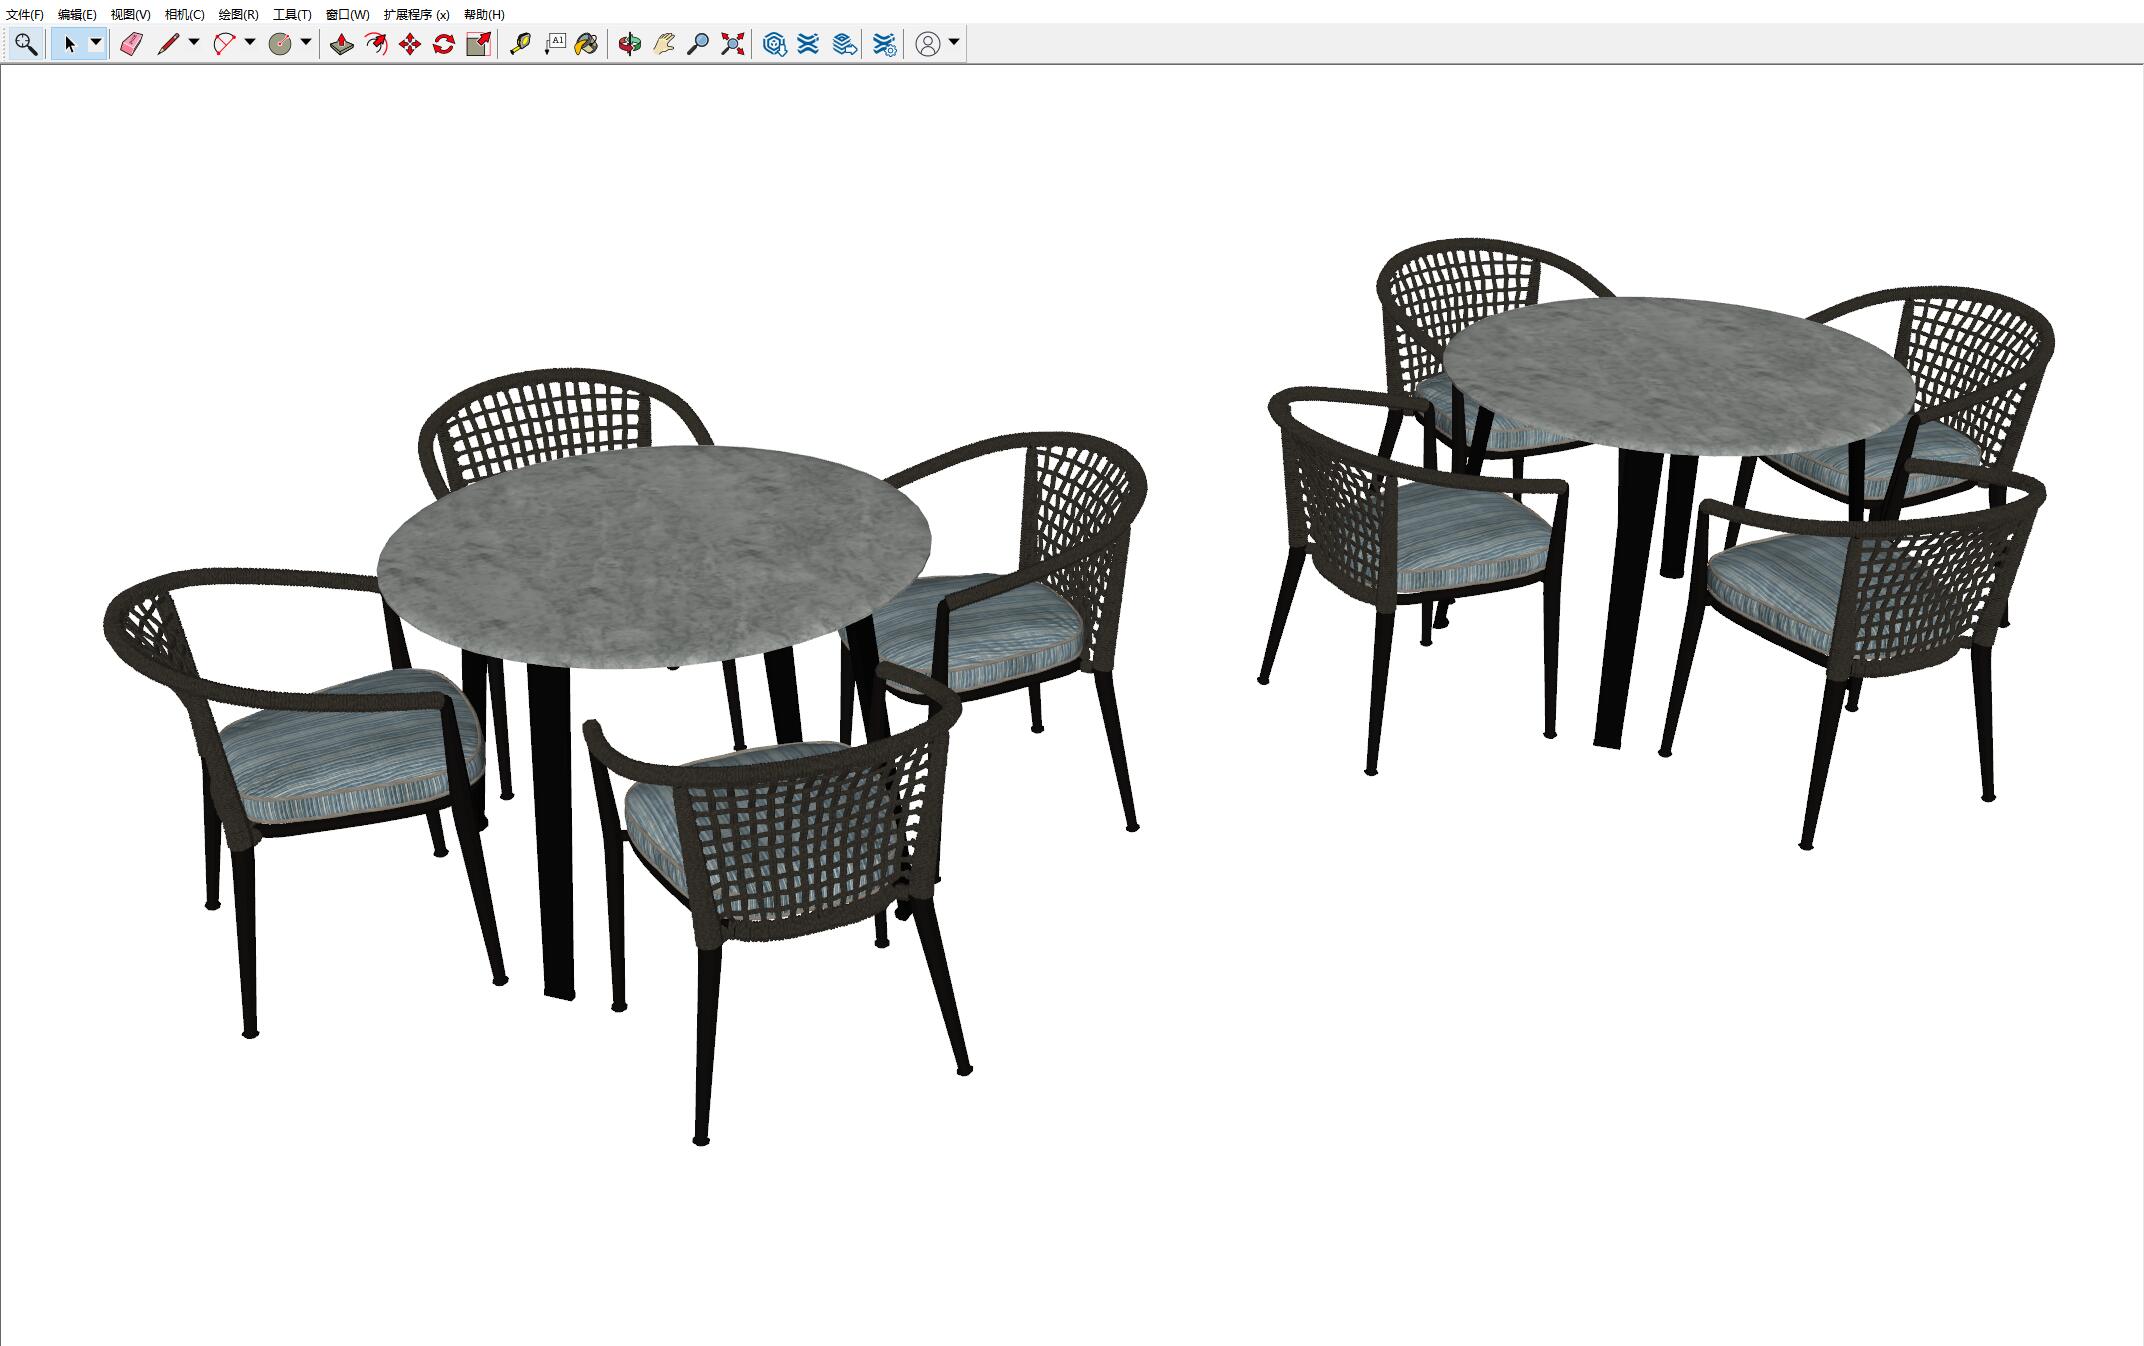Viewport: 2144px width, 1346px height.
Task: Select the Move tool
Action: pos(410,44)
